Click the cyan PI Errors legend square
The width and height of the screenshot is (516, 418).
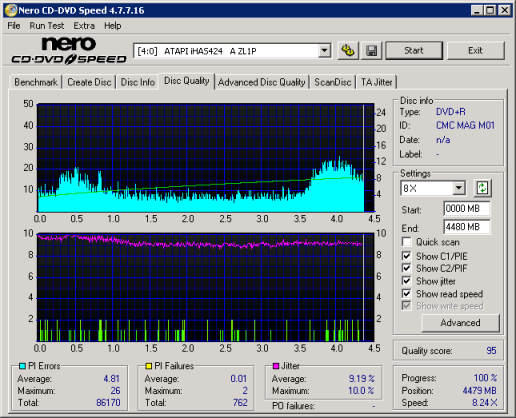[22, 366]
